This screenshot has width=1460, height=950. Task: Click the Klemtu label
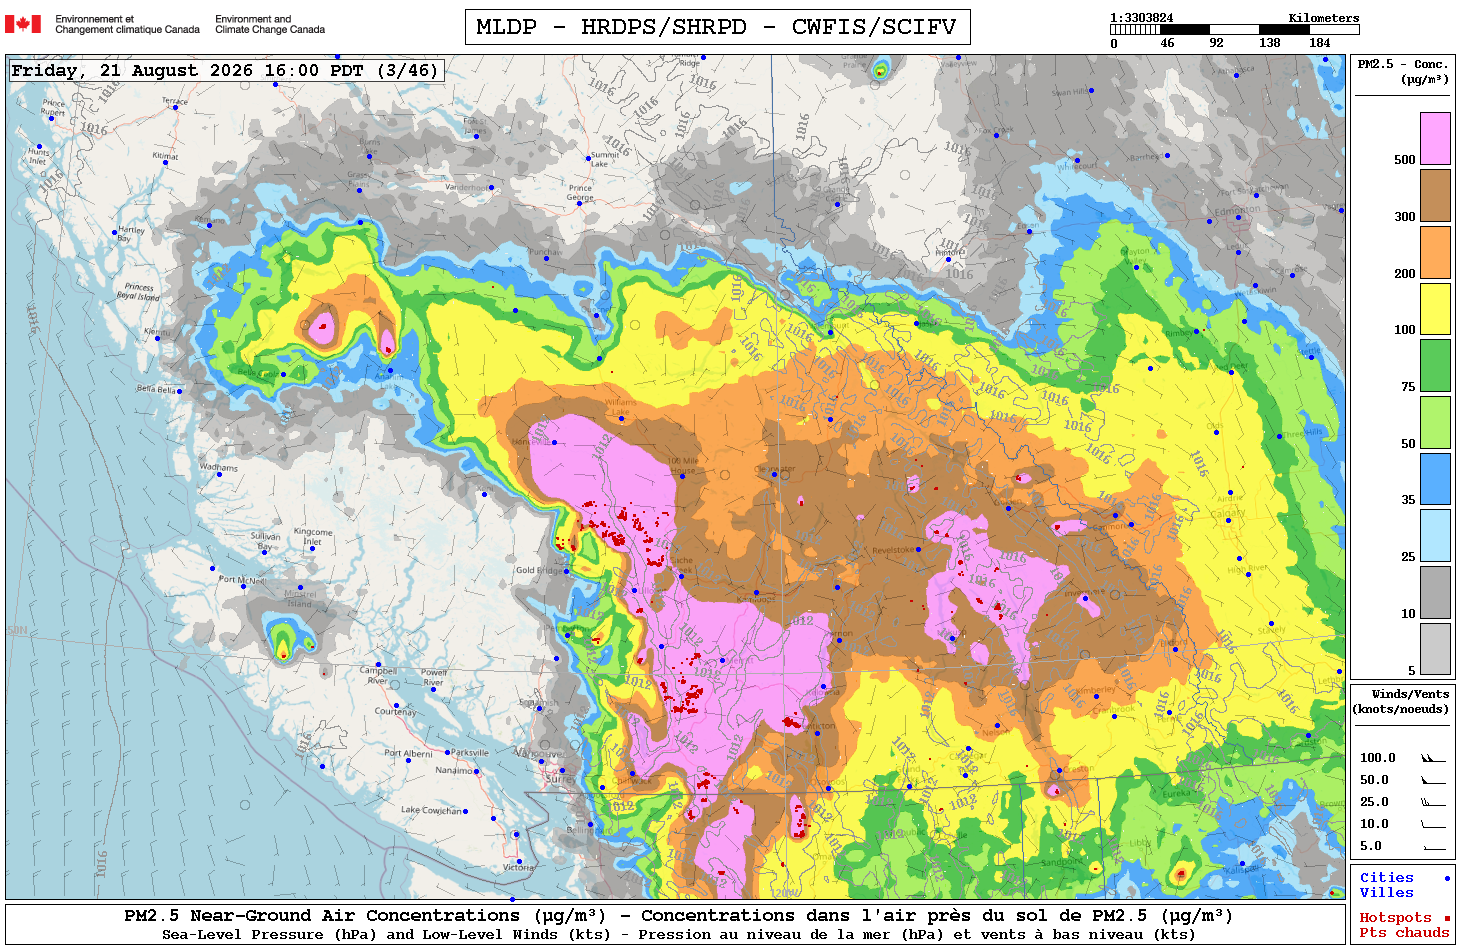pyautogui.click(x=156, y=332)
